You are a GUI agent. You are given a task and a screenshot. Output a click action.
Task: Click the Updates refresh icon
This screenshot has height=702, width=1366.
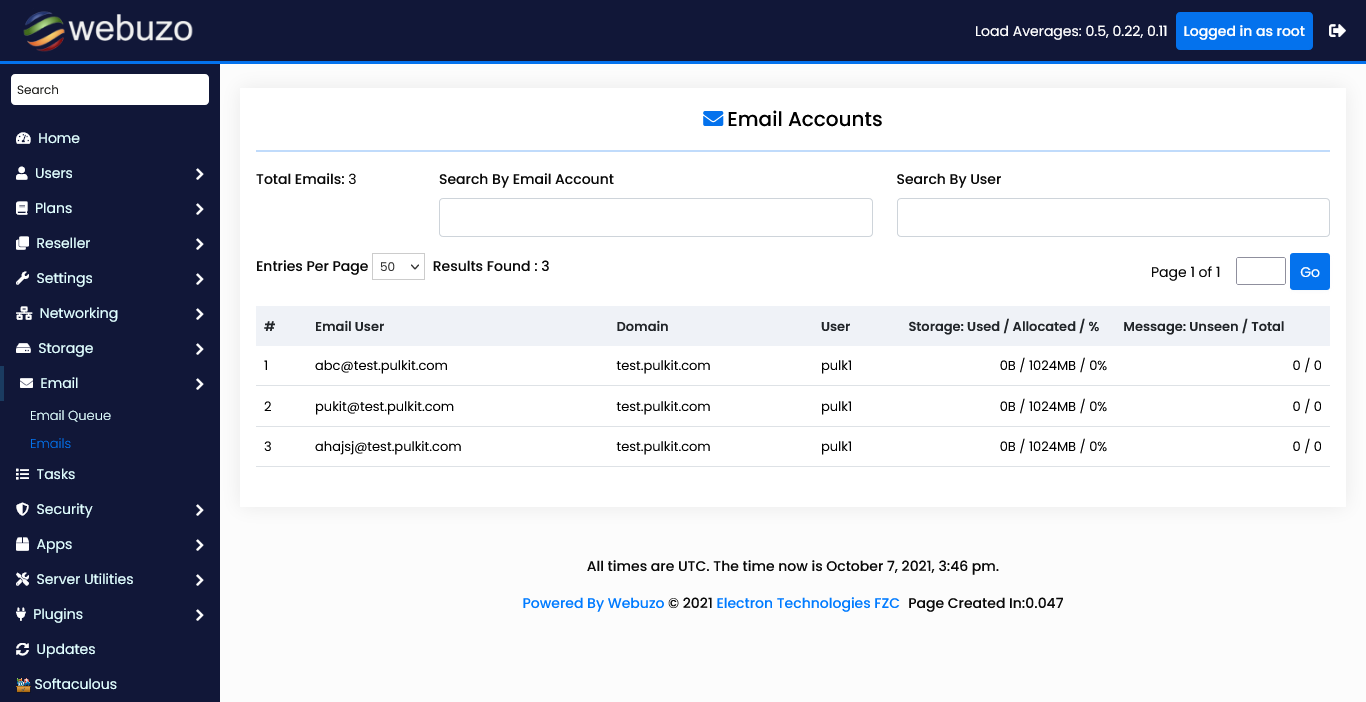pyautogui.click(x=23, y=649)
